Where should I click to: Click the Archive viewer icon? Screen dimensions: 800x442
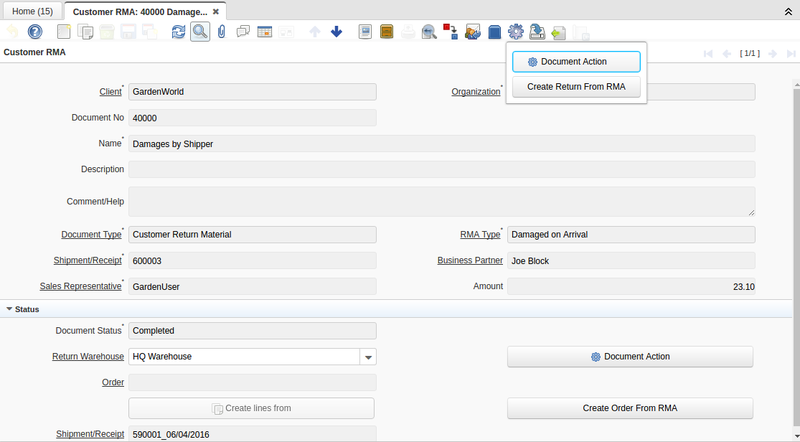click(386, 32)
